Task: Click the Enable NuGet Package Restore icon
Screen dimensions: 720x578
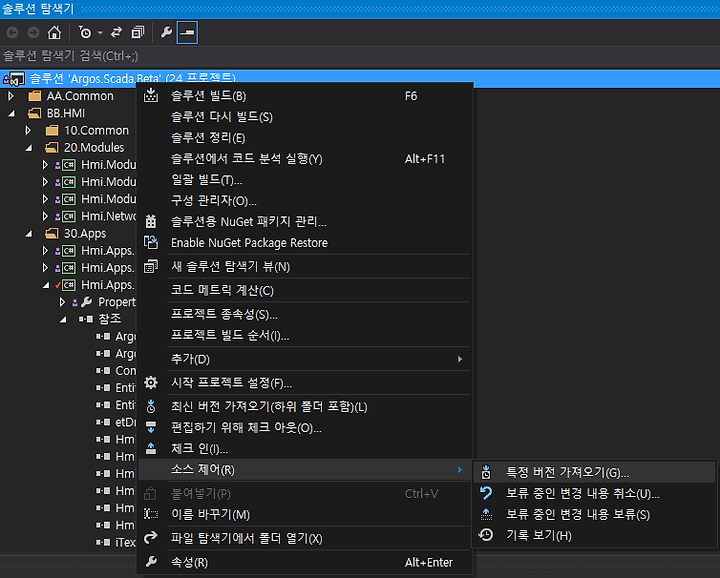Action: point(151,242)
